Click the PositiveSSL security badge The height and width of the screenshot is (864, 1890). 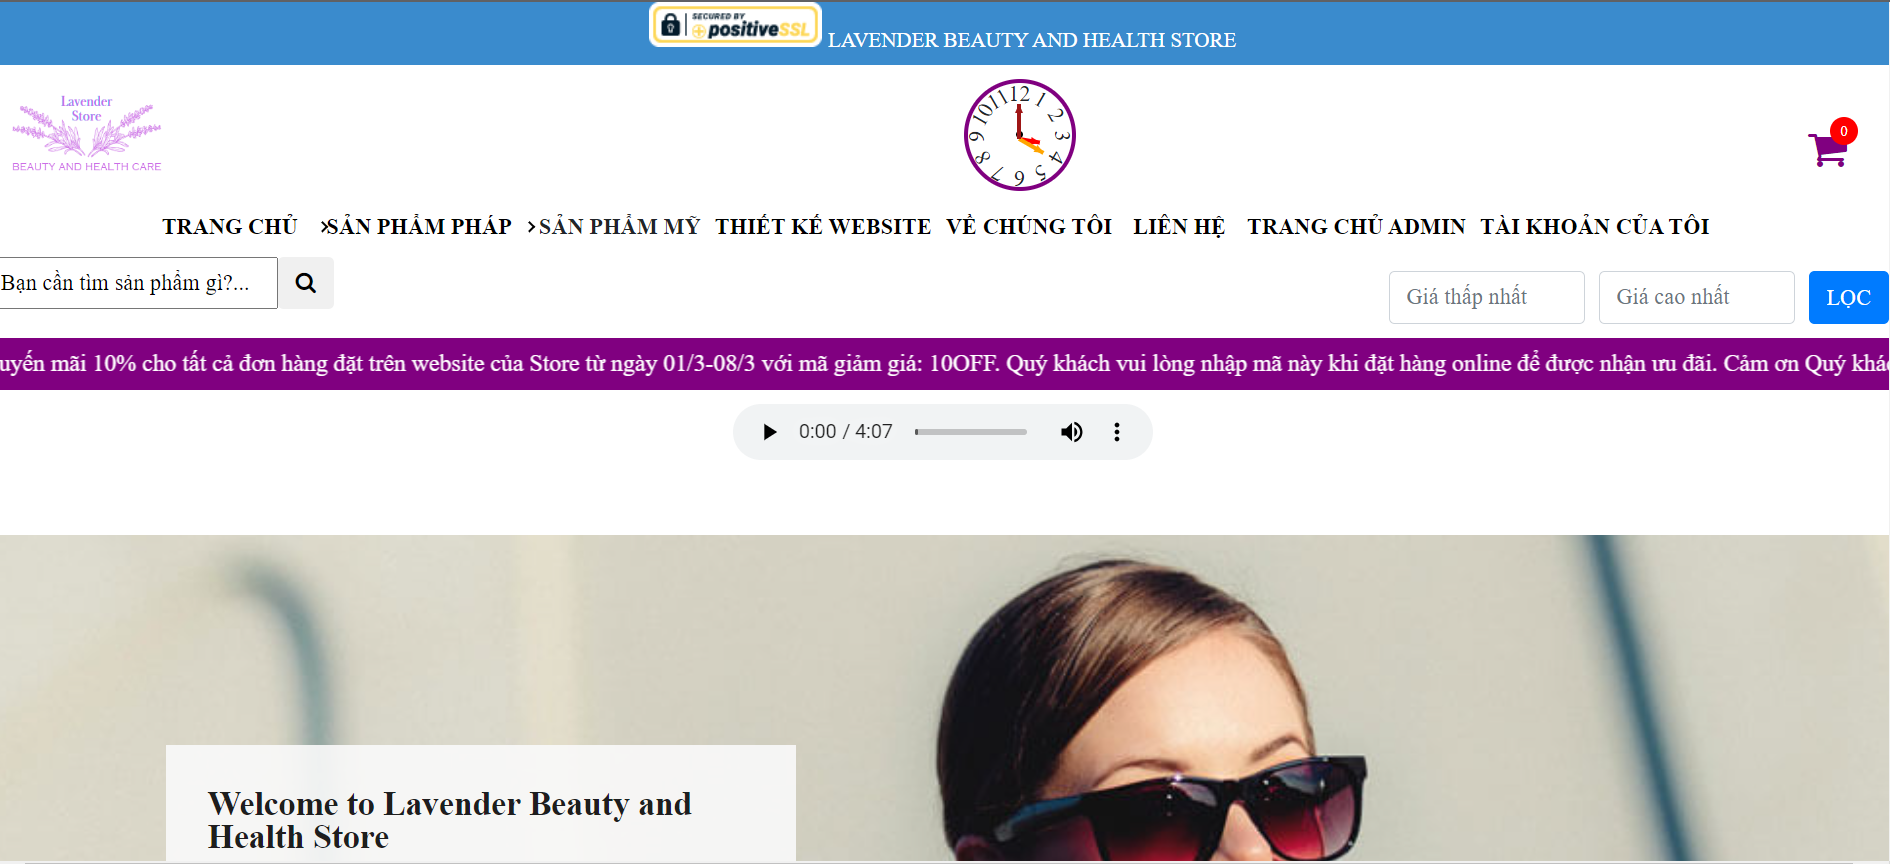pyautogui.click(x=735, y=25)
